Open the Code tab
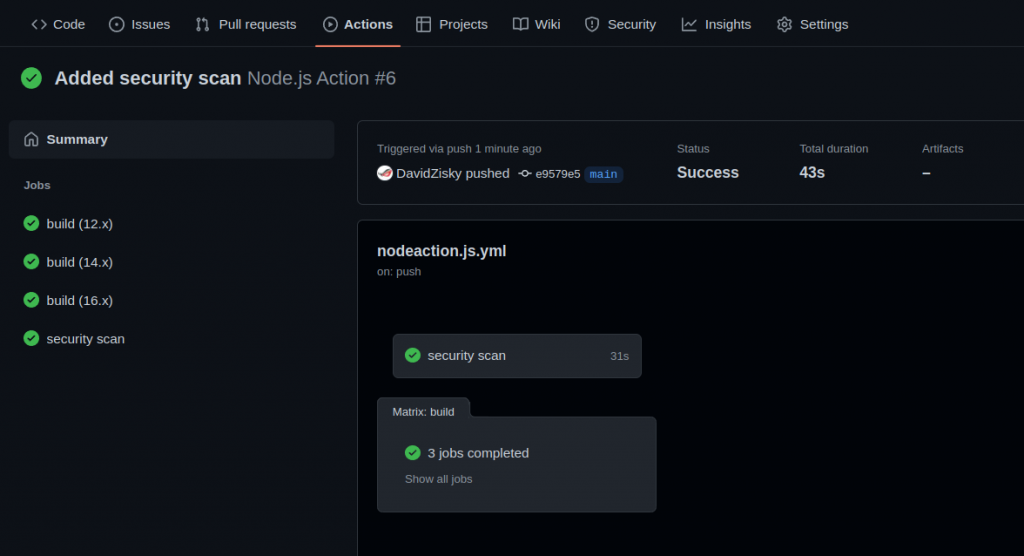 (x=58, y=24)
